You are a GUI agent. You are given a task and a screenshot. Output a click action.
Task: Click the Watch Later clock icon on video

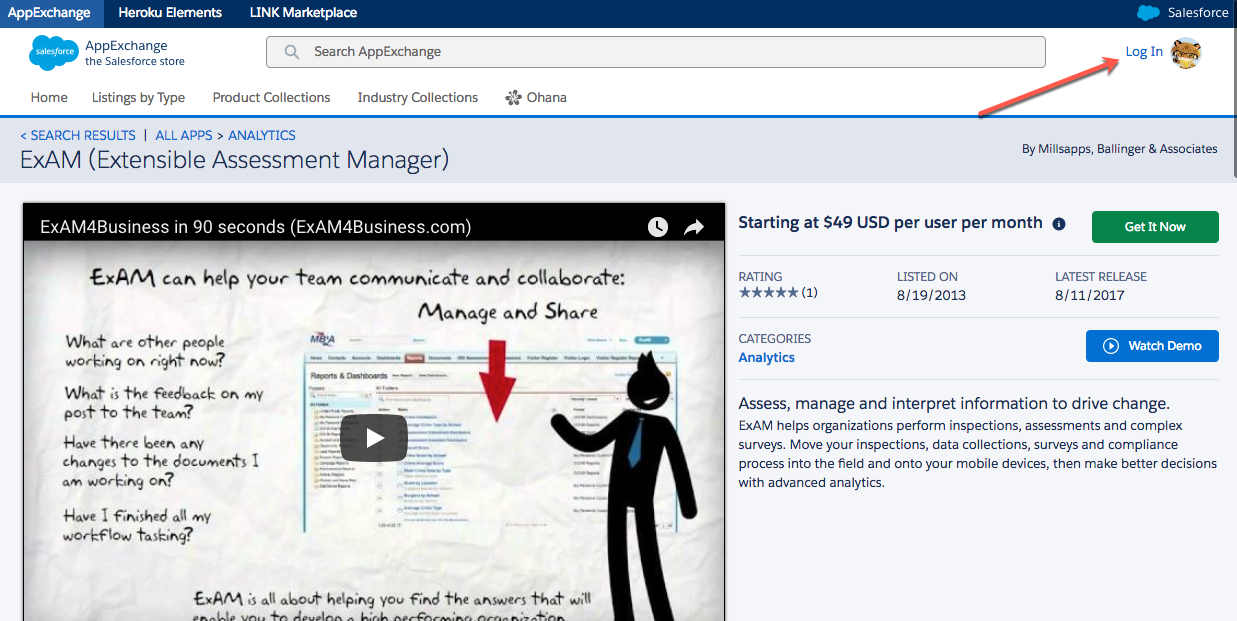[x=657, y=227]
